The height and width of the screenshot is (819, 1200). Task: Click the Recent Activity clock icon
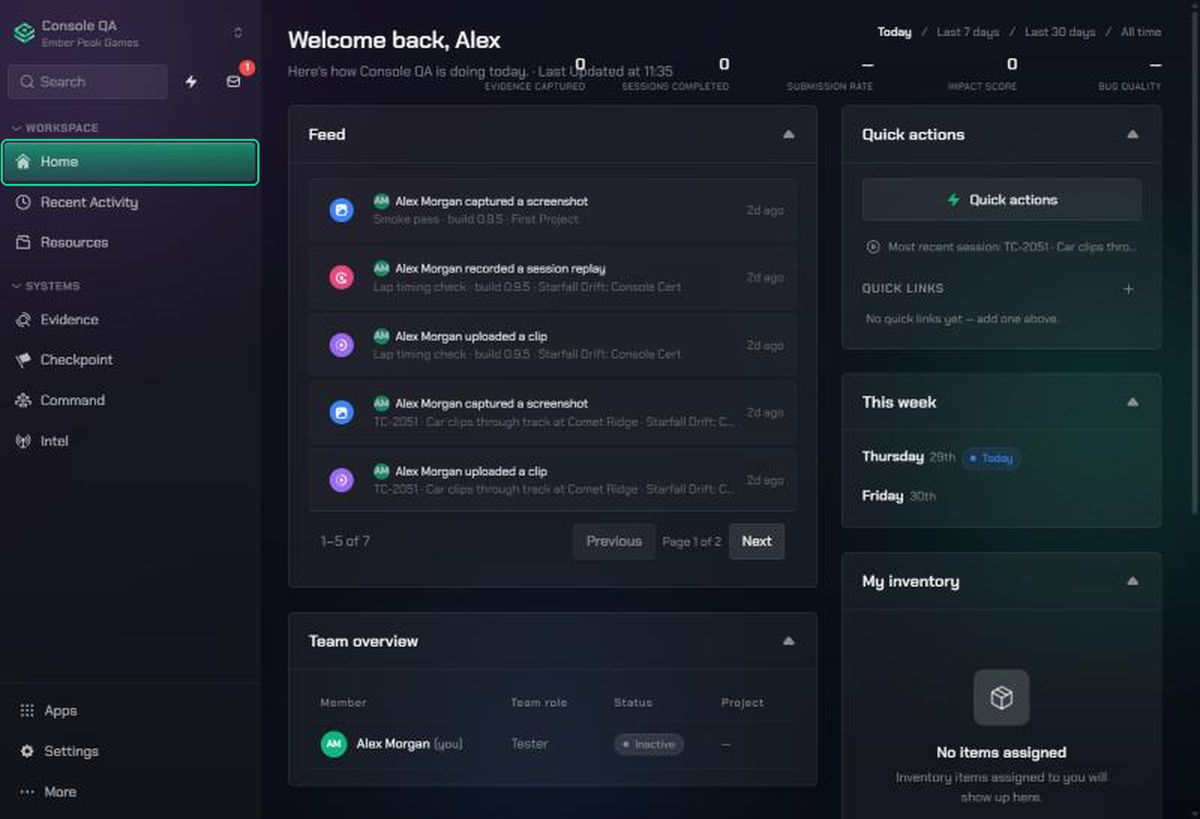coord(23,202)
